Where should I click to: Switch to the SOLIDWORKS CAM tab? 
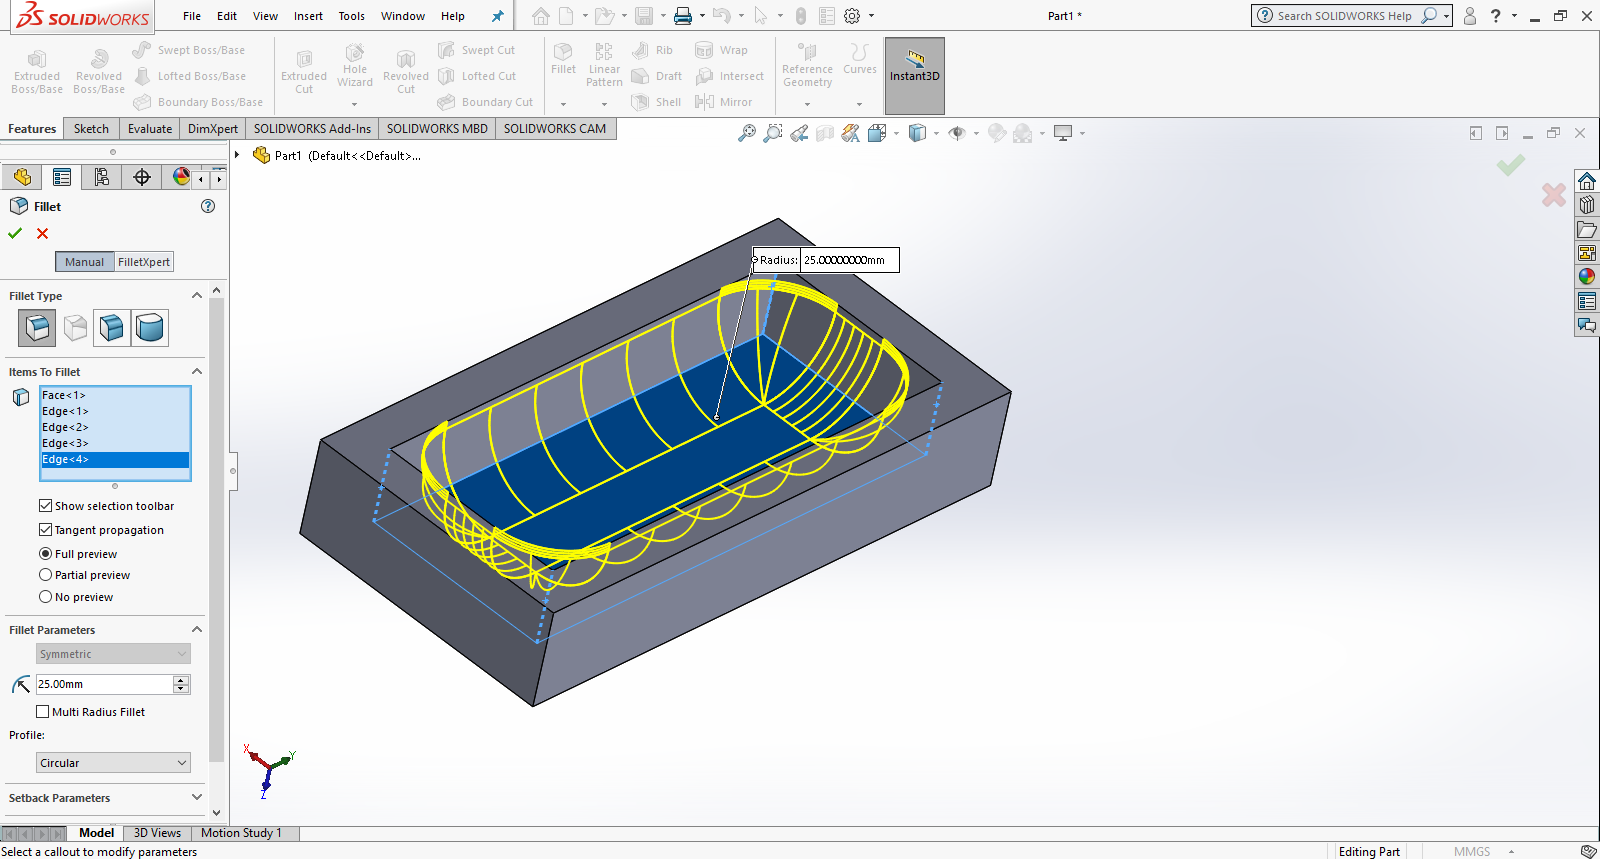click(x=555, y=129)
